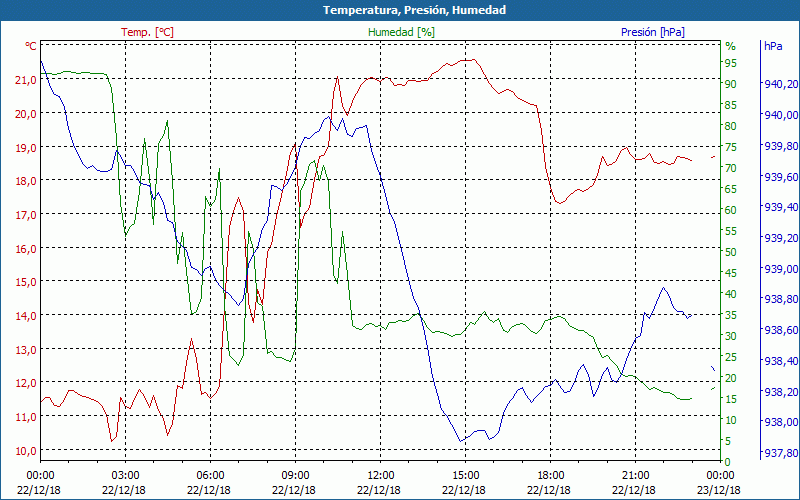Click humidity axis value 90
Viewport: 800px width, 500px height.
[731, 84]
